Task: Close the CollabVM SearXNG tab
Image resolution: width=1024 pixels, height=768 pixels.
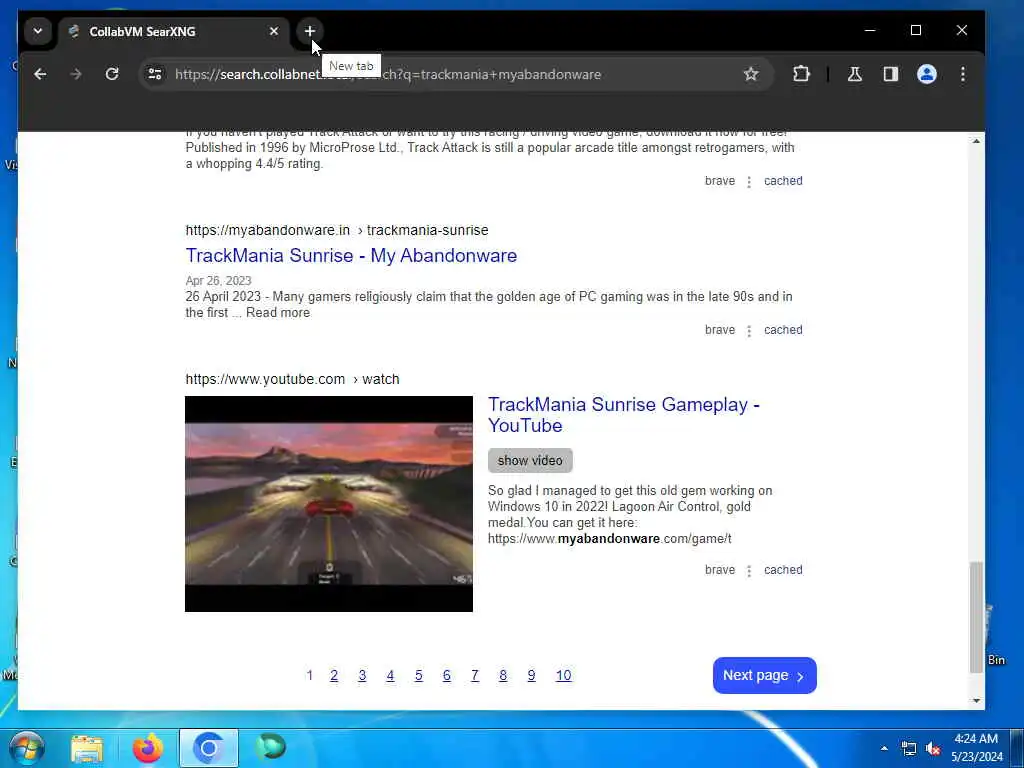Action: click(274, 31)
